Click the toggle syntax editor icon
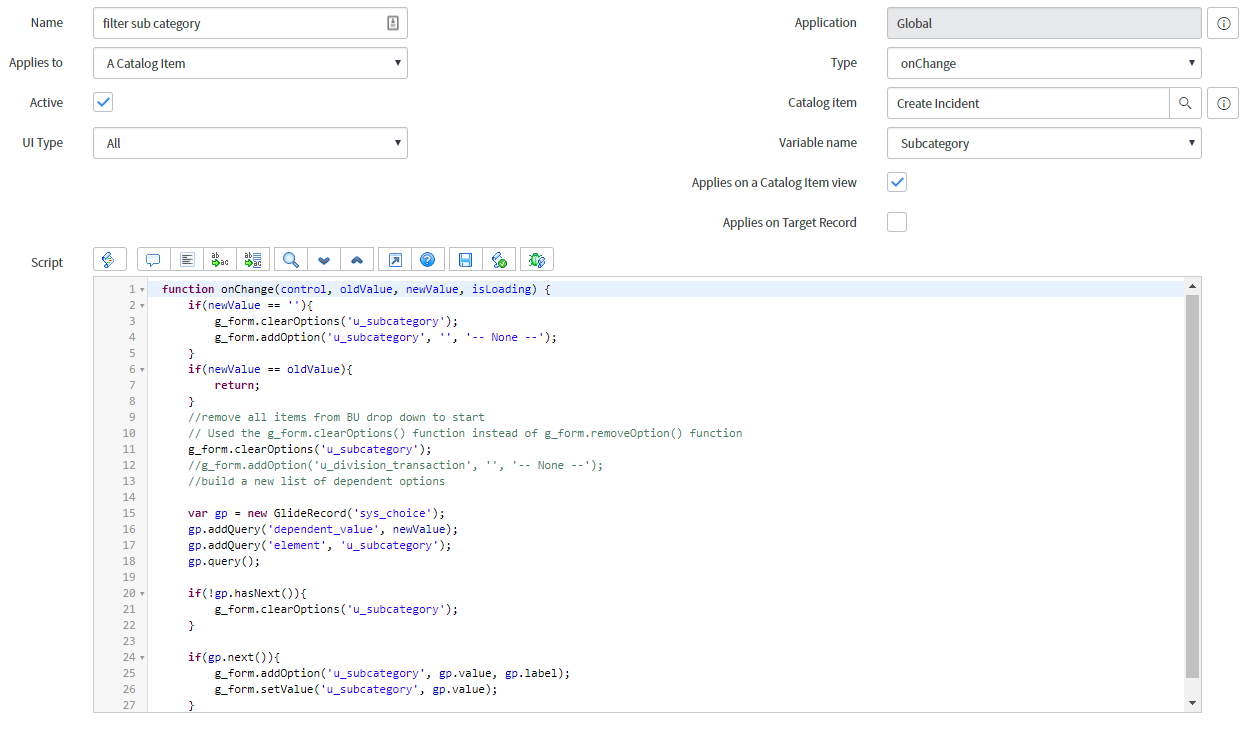This screenshot has width=1256, height=737. click(109, 260)
